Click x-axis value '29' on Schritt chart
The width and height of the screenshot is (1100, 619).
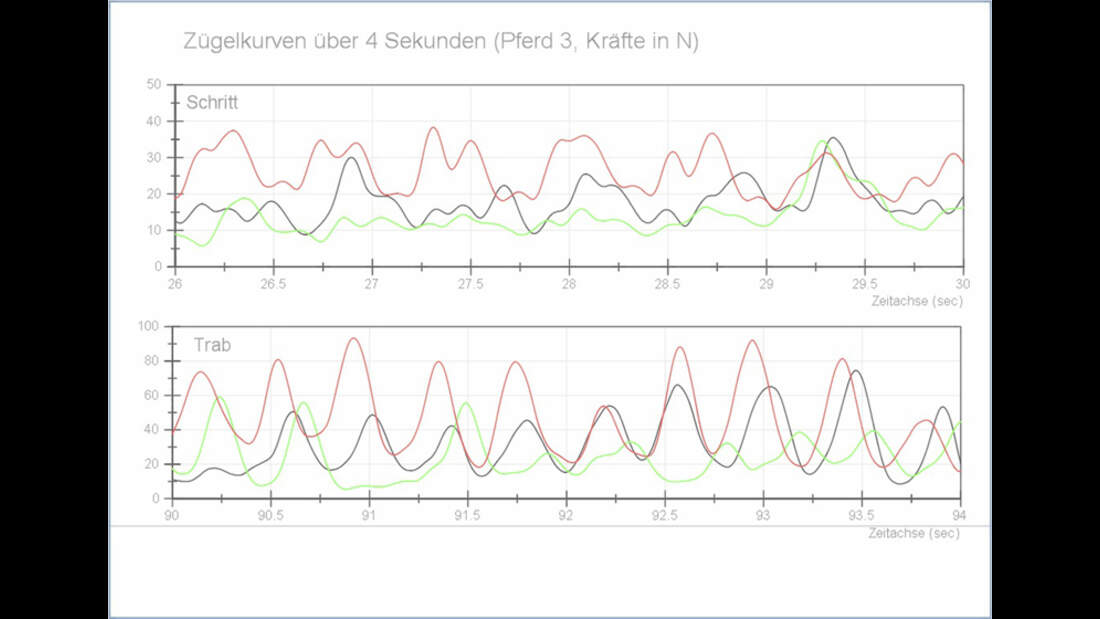point(766,284)
